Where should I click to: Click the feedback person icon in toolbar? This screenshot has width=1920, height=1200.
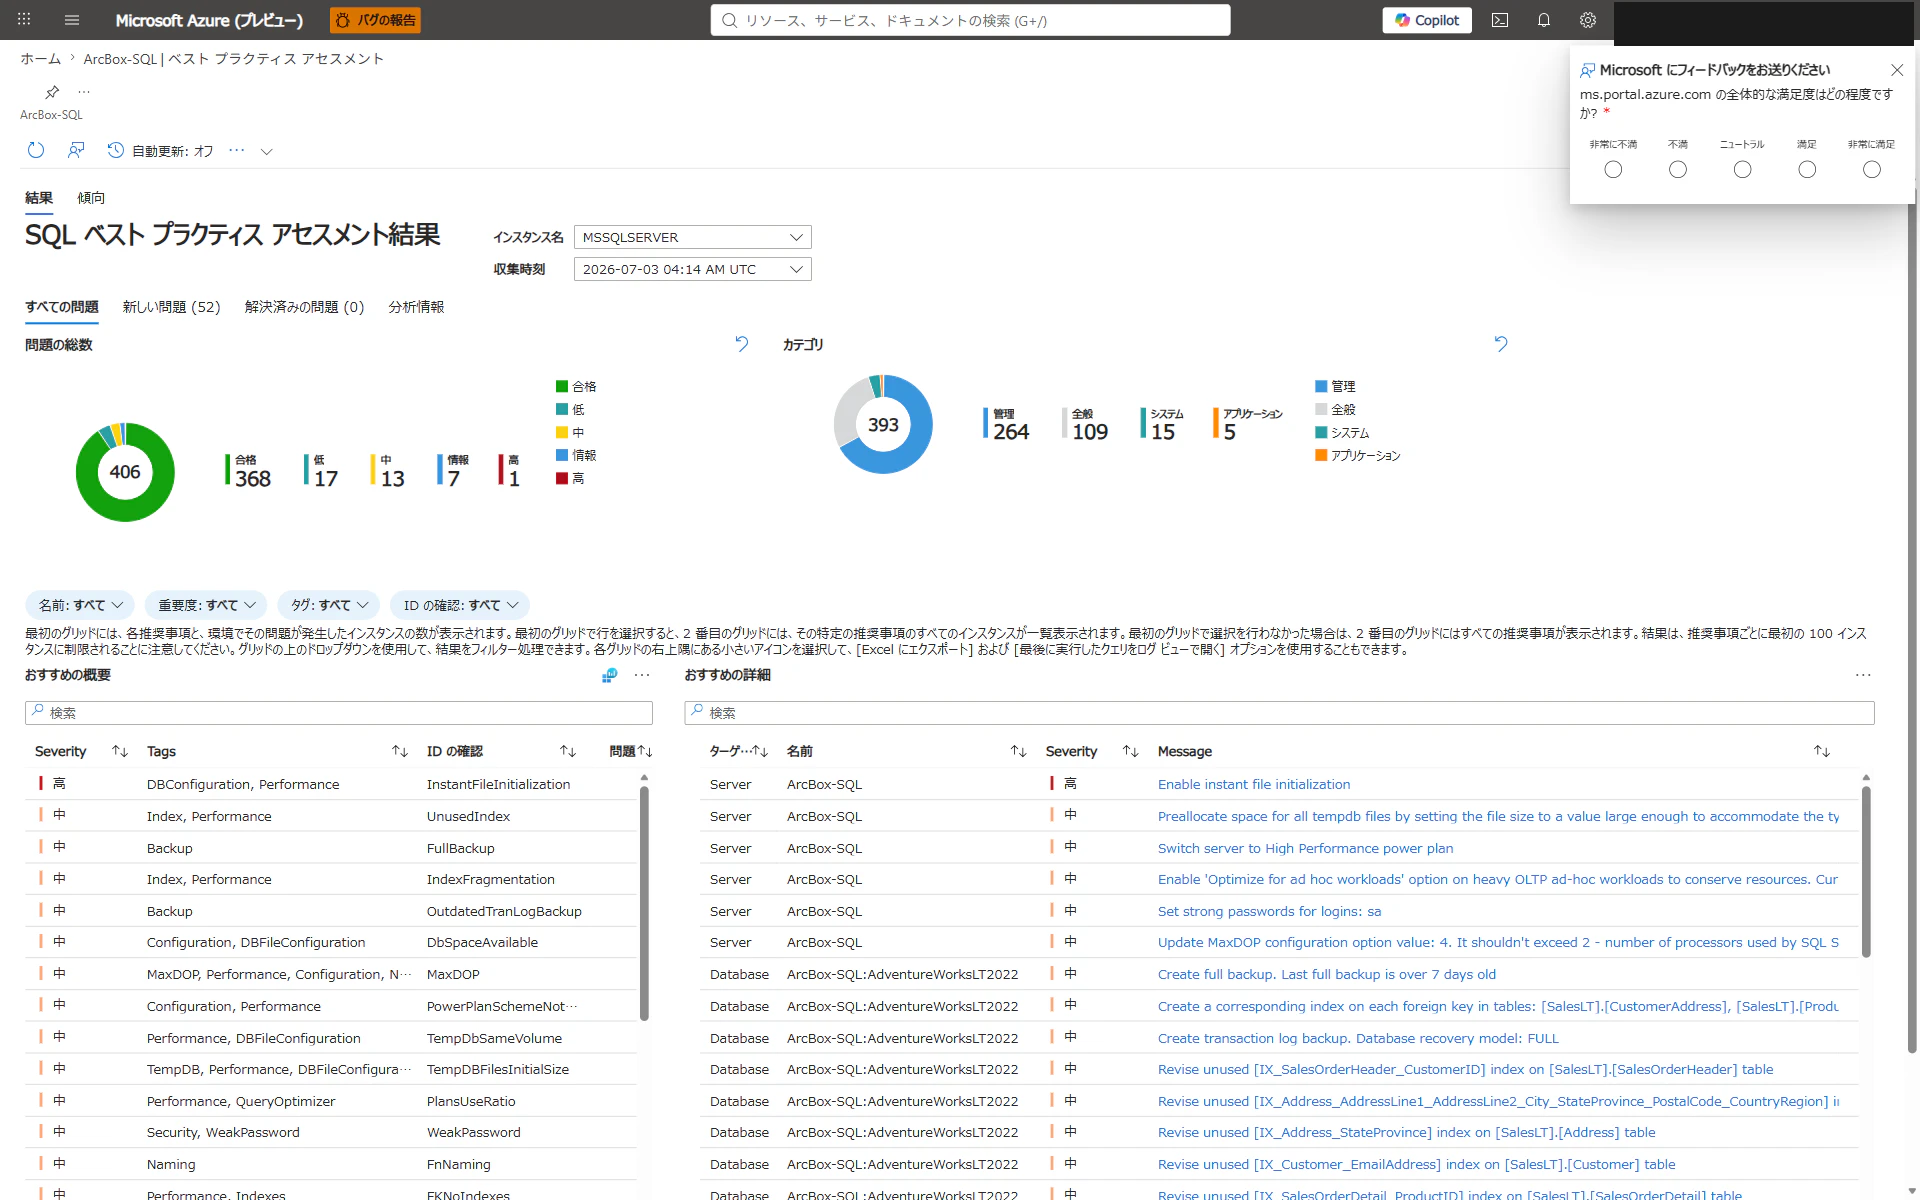[76, 150]
